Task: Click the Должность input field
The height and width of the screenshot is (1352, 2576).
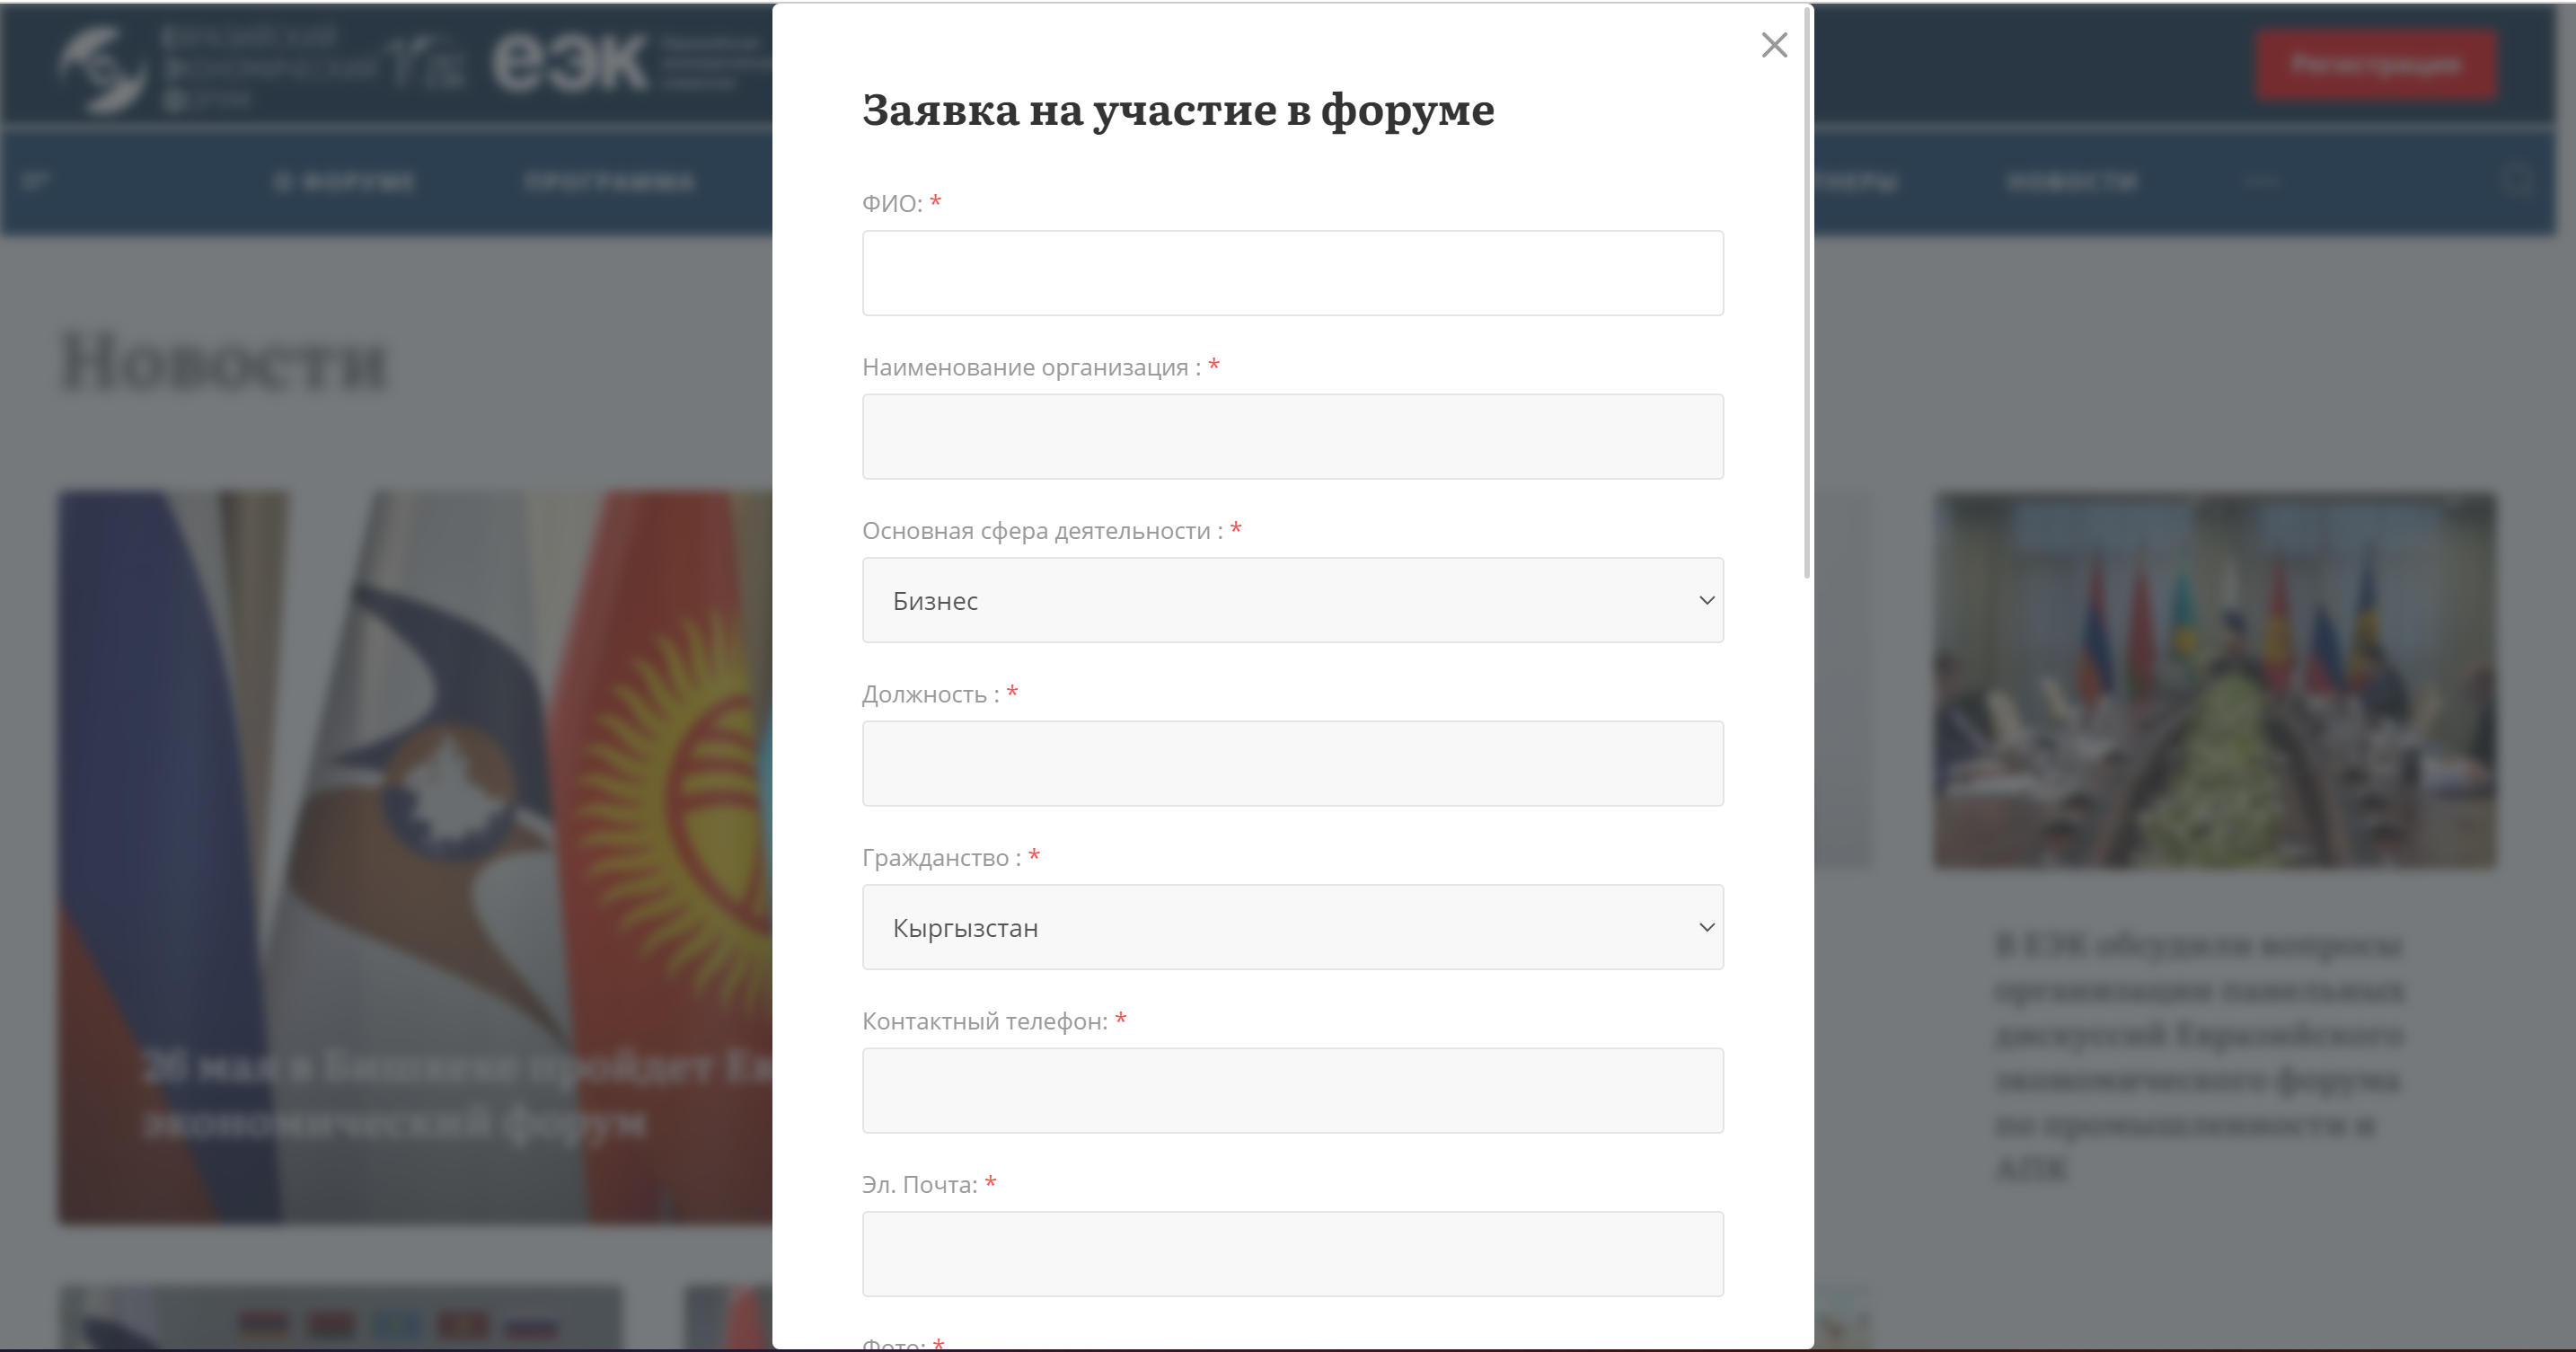Action: click(1292, 764)
